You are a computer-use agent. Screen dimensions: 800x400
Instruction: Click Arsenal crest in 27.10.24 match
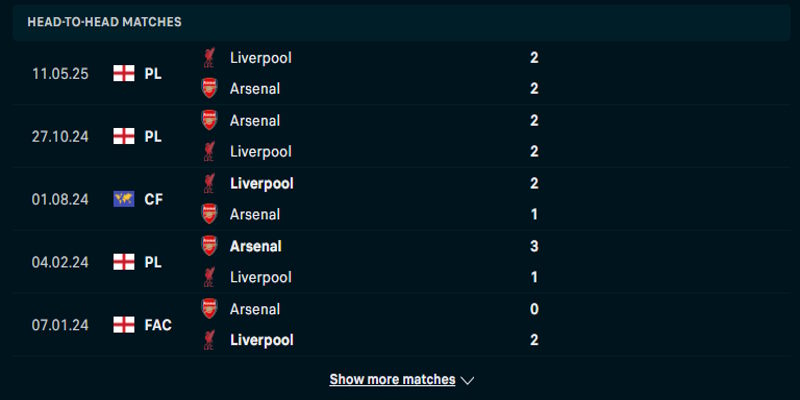point(209,120)
